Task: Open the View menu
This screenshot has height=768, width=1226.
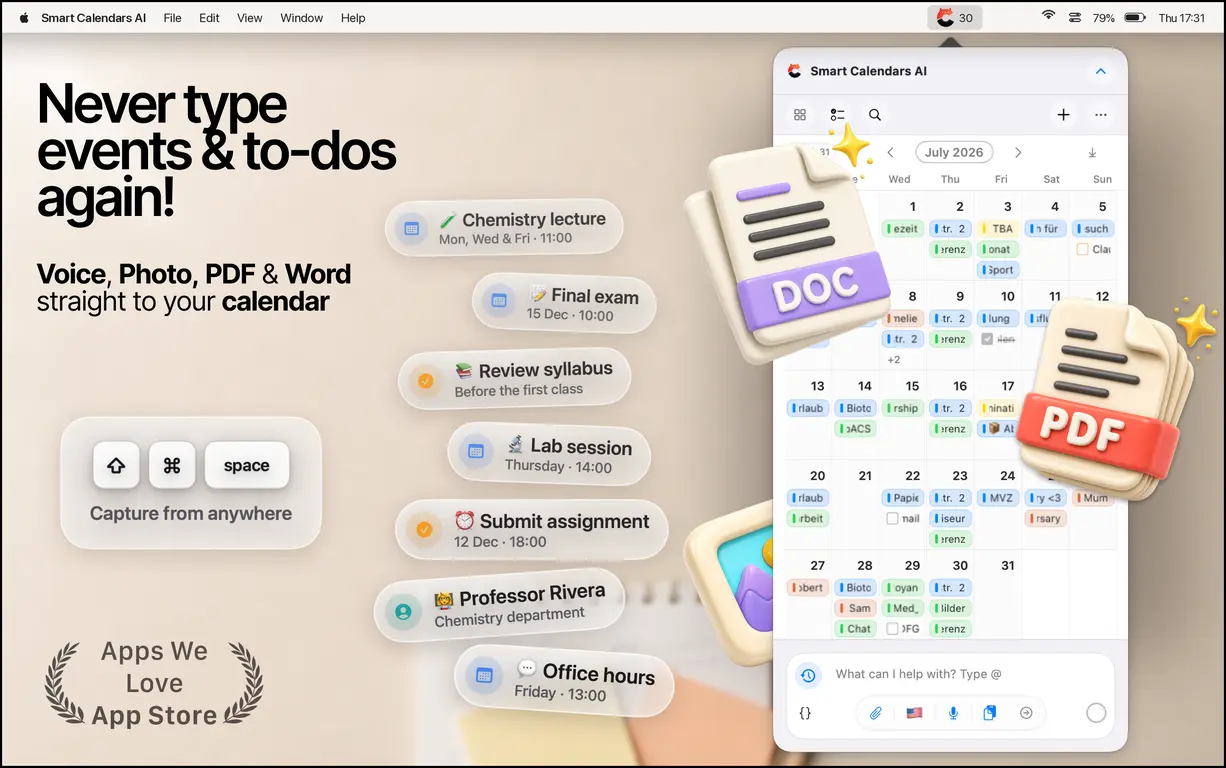Action: (250, 18)
